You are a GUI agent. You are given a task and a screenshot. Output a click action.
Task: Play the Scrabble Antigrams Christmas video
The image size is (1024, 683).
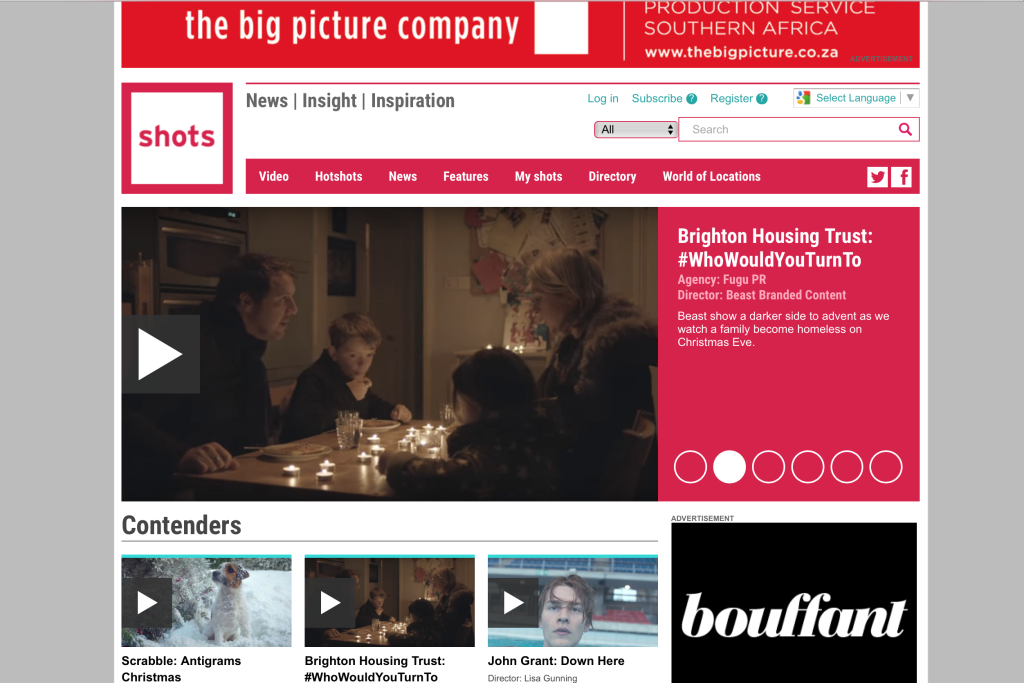point(147,603)
